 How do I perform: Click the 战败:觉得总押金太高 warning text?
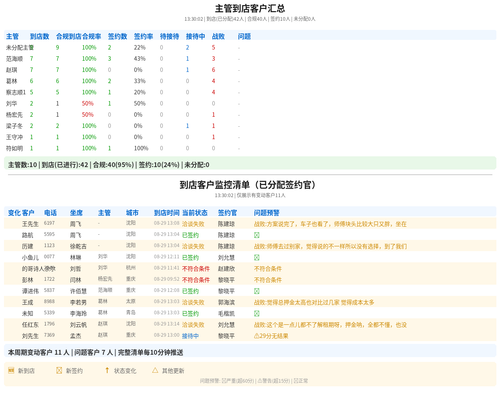point(314,302)
